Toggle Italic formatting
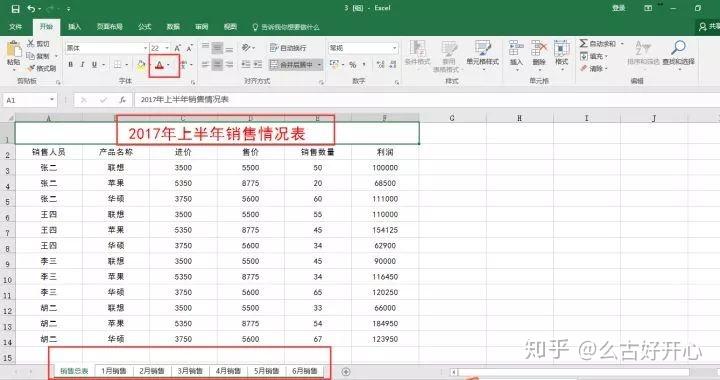720x380 pixels. tap(82, 65)
